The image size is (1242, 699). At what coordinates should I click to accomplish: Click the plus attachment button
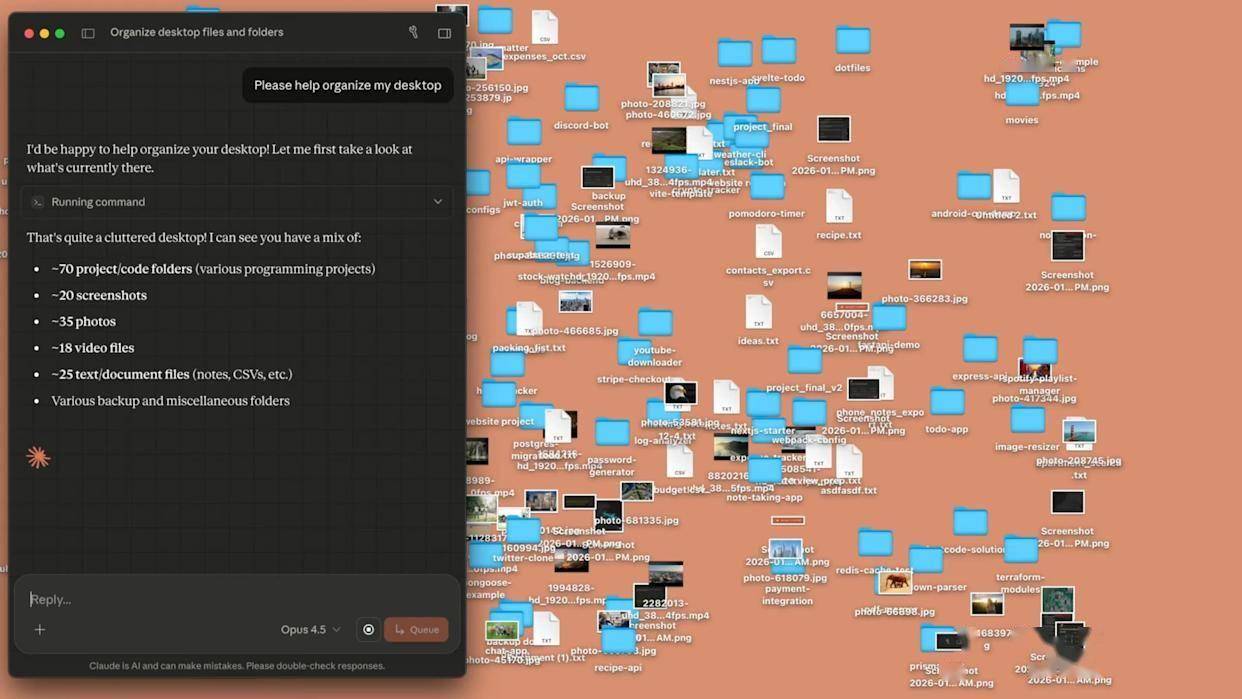40,630
